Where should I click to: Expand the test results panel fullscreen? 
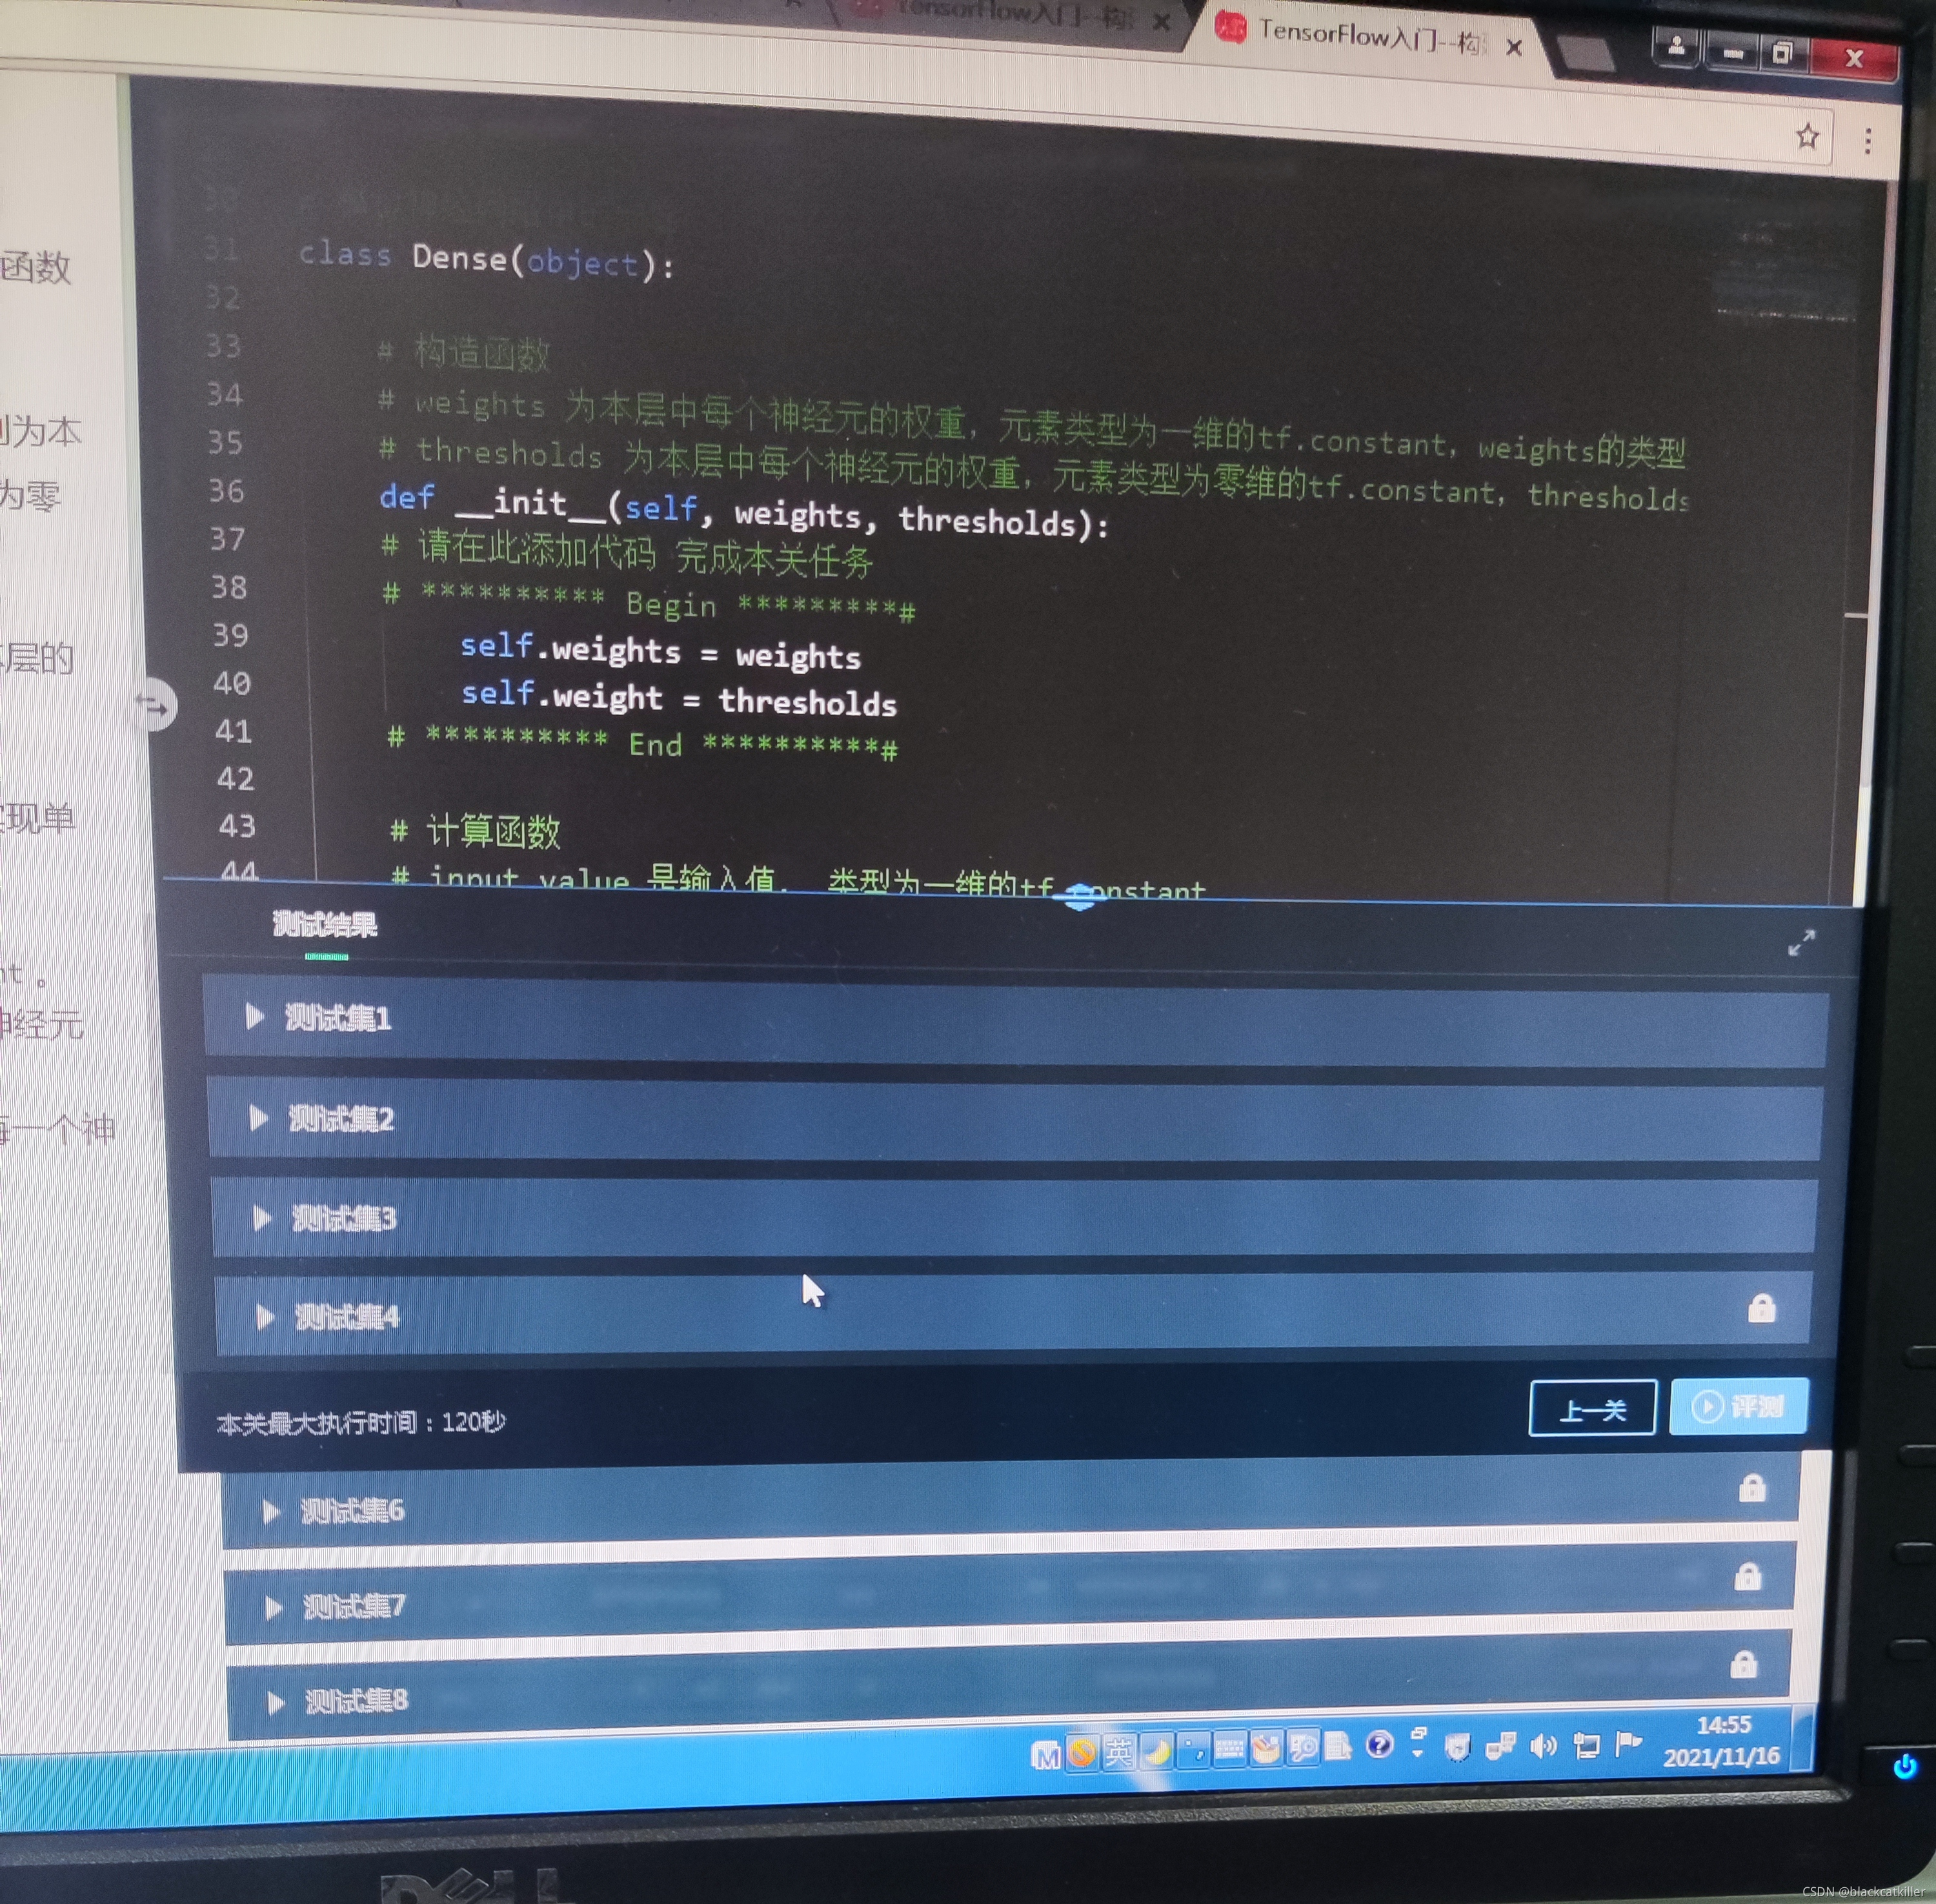coord(1801,942)
